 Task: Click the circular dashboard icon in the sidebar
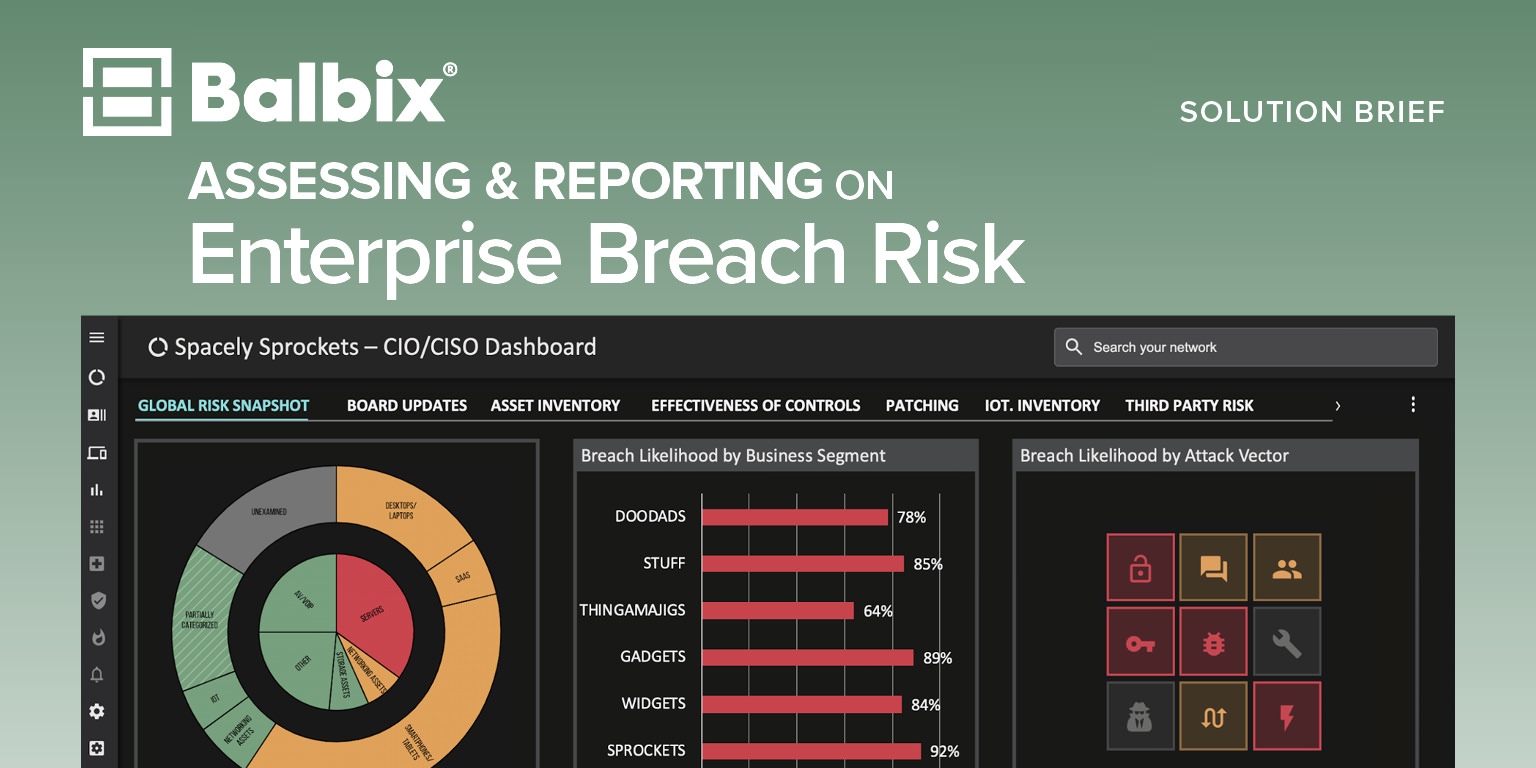coord(97,377)
